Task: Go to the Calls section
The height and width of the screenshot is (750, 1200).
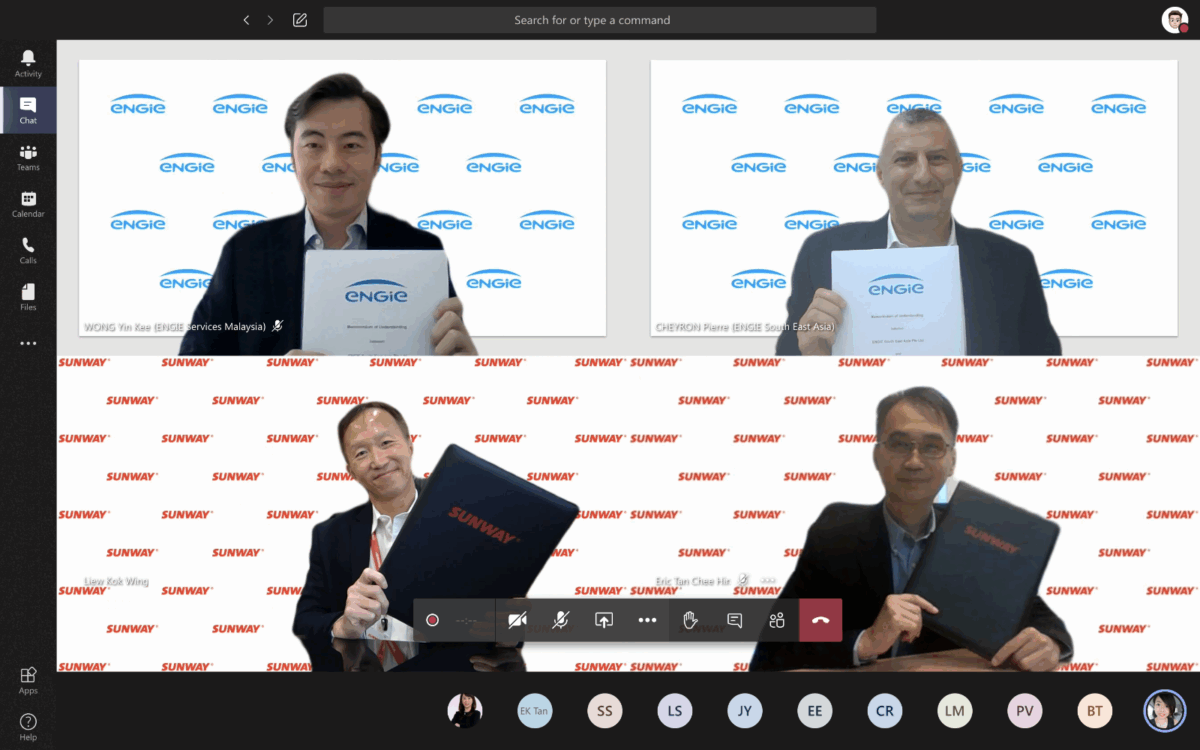Action: pyautogui.click(x=28, y=250)
